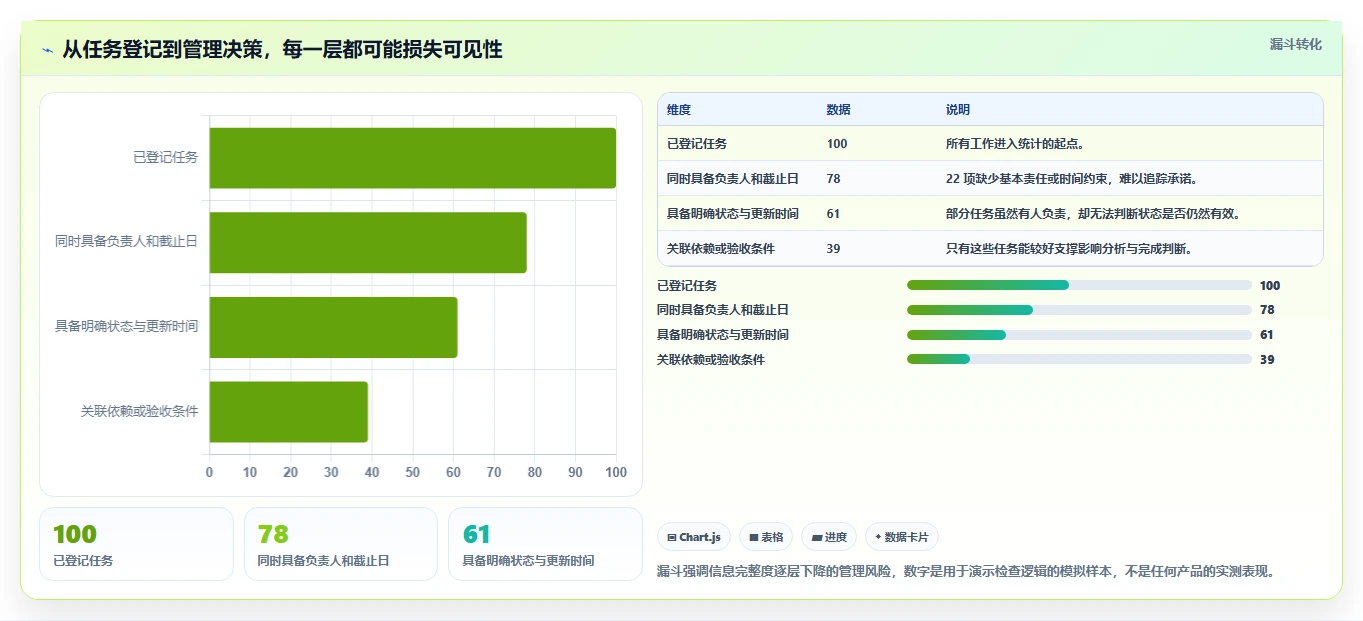The height and width of the screenshot is (621, 1363).
Task: Click the description starting with 只有这些任务能较好支撑
Action: [1130, 248]
